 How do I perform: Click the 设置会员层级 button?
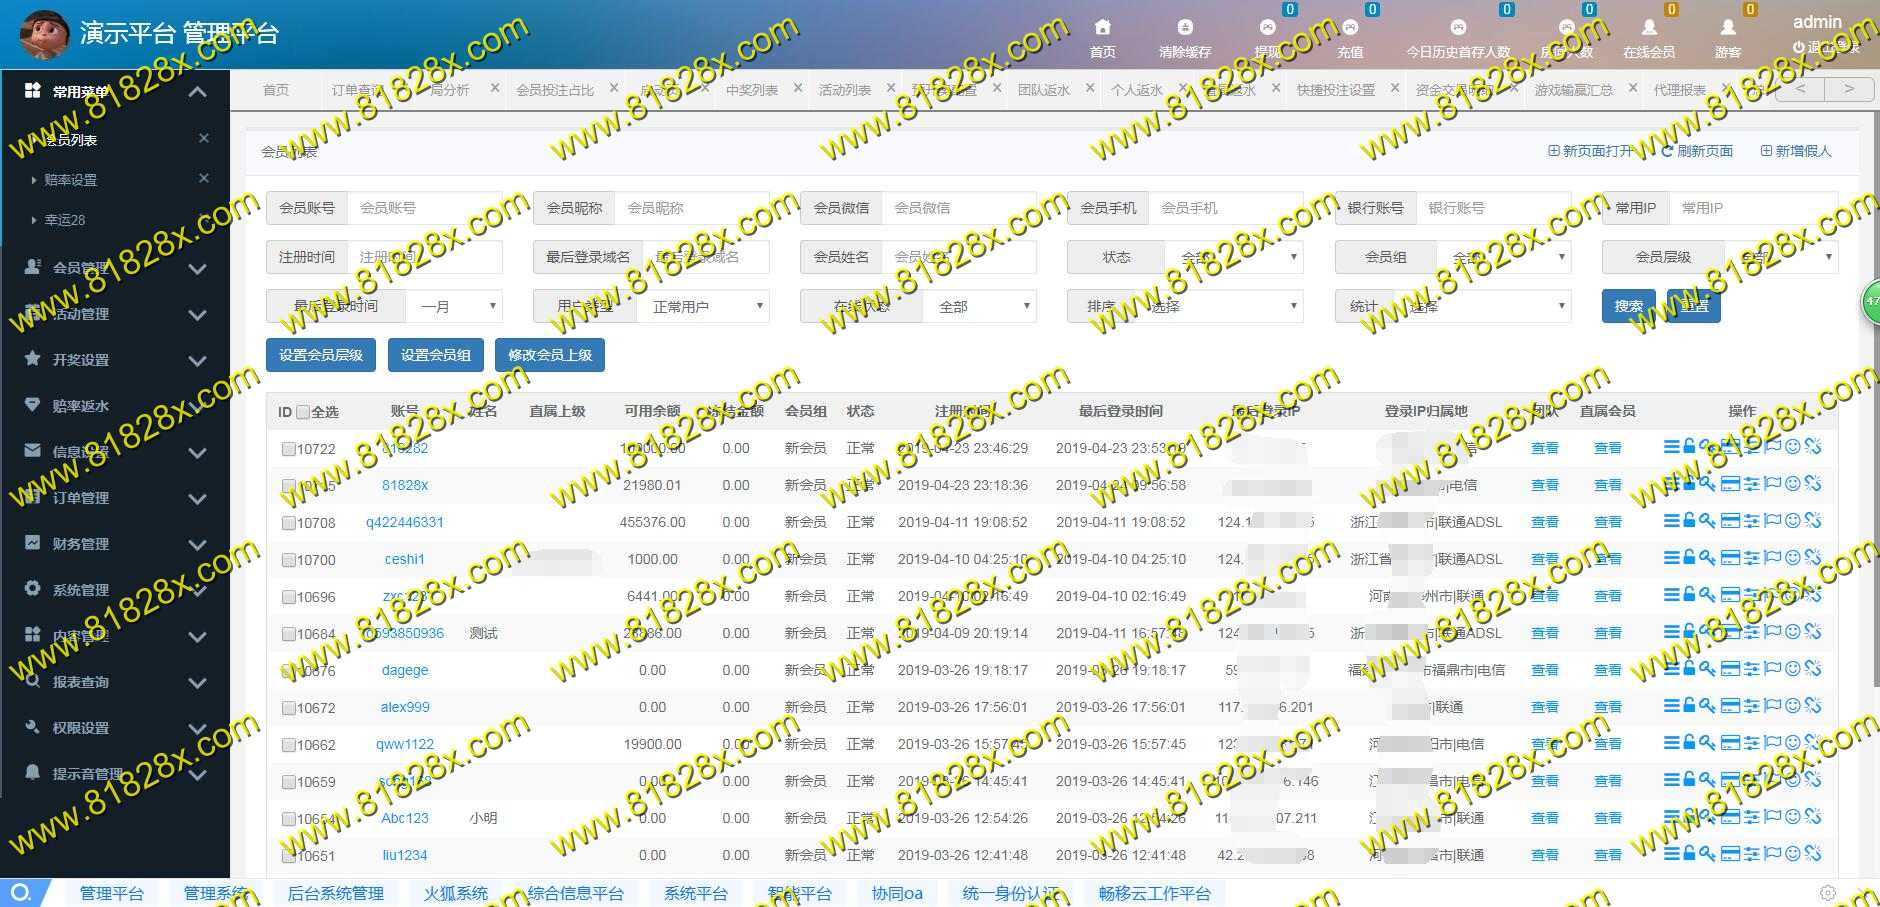tap(321, 355)
